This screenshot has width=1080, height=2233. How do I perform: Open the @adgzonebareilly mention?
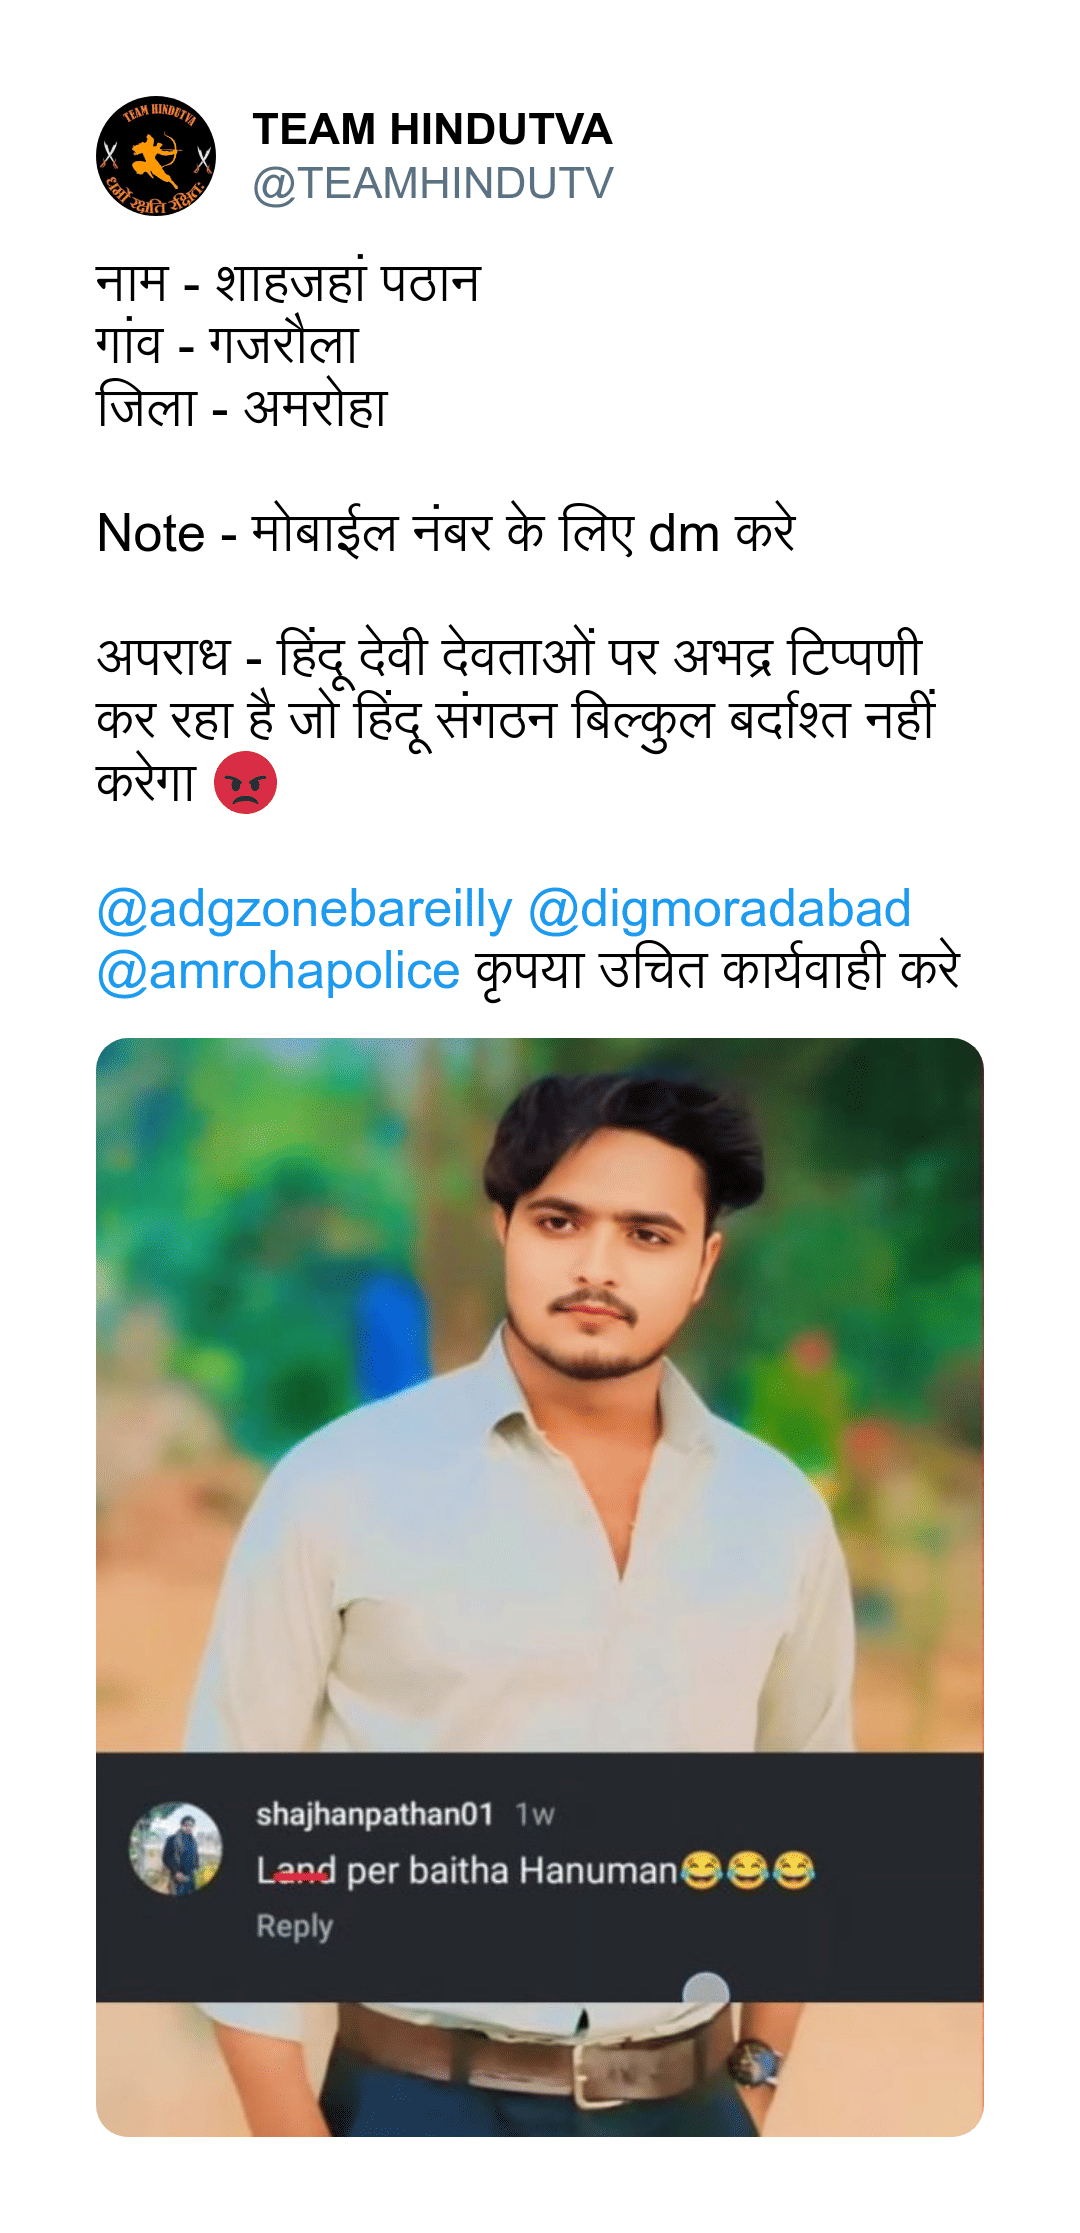(x=304, y=909)
